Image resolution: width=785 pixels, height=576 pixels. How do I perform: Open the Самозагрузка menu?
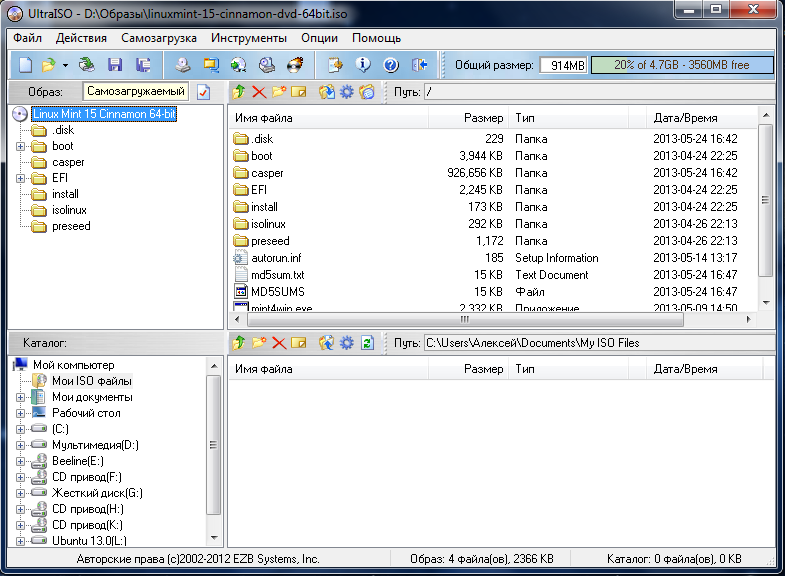pos(159,38)
